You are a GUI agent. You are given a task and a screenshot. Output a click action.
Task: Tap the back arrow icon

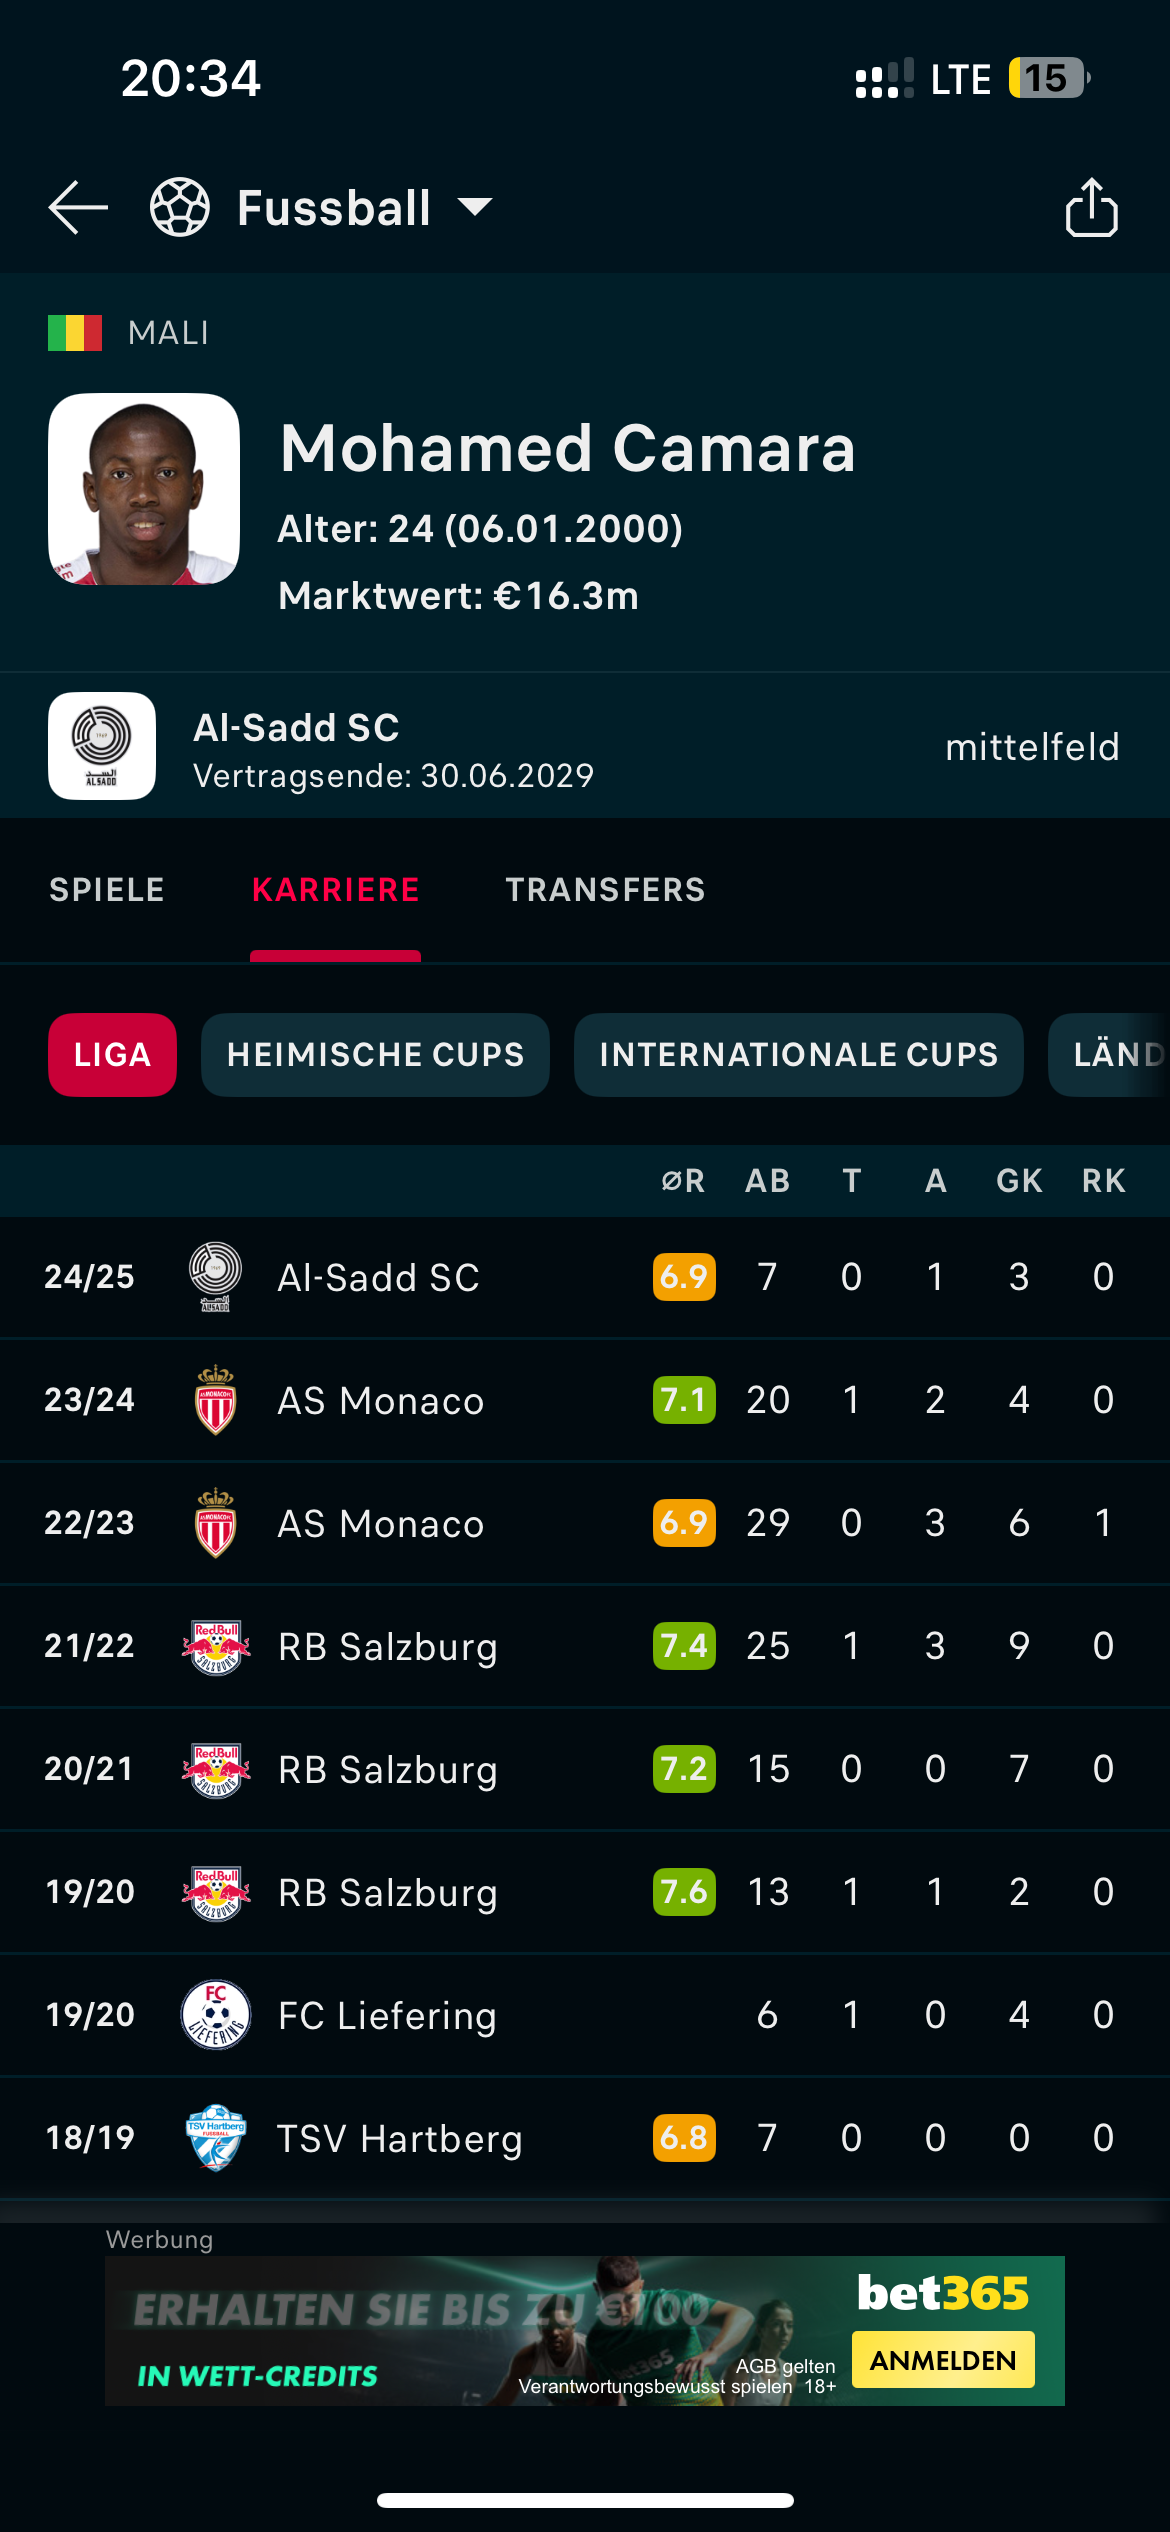click(78, 208)
